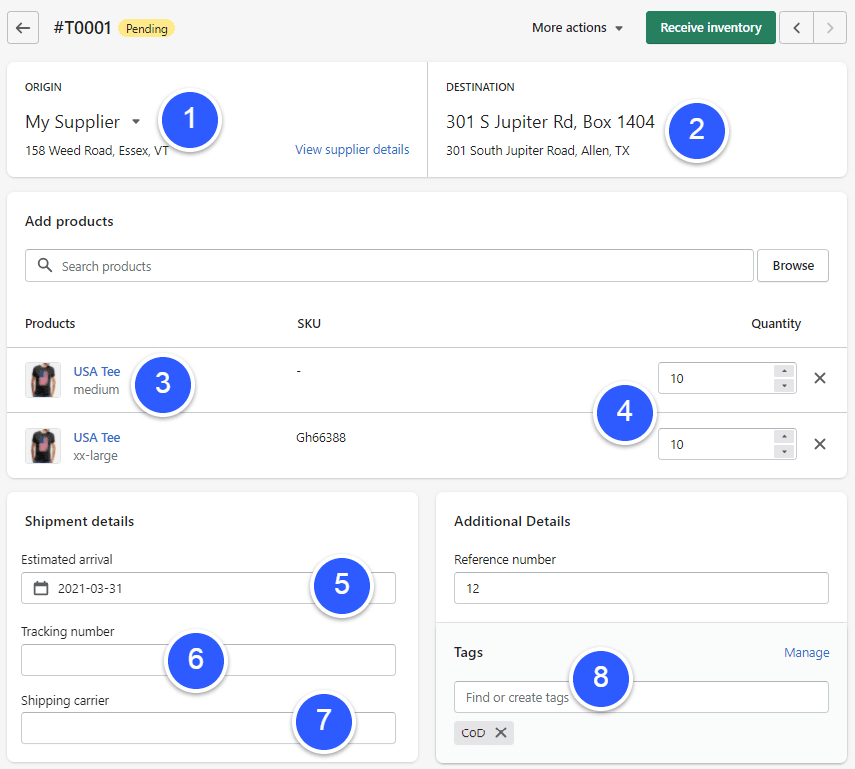
Task: Remove the CoD tag
Action: (x=501, y=732)
